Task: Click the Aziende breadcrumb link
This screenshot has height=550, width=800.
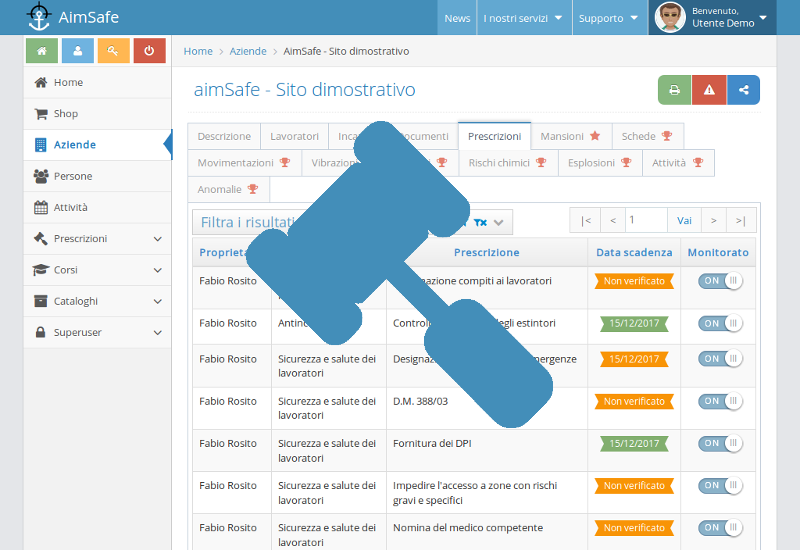Action: point(248,51)
